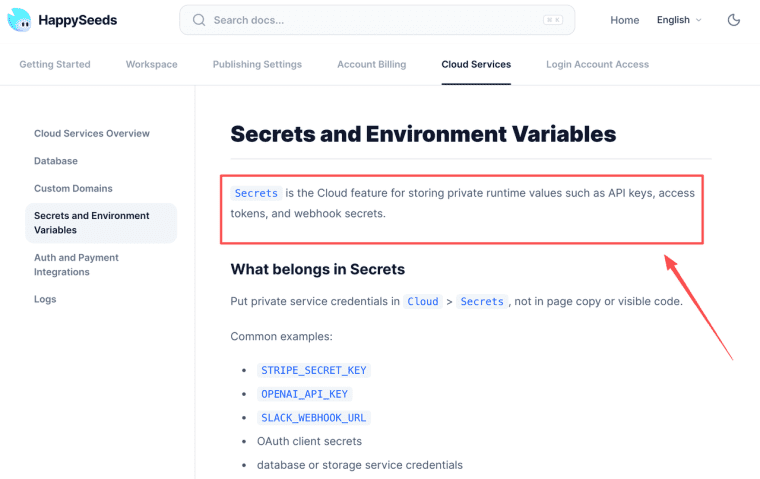Click the OAuth client secrets bullet

(x=309, y=441)
